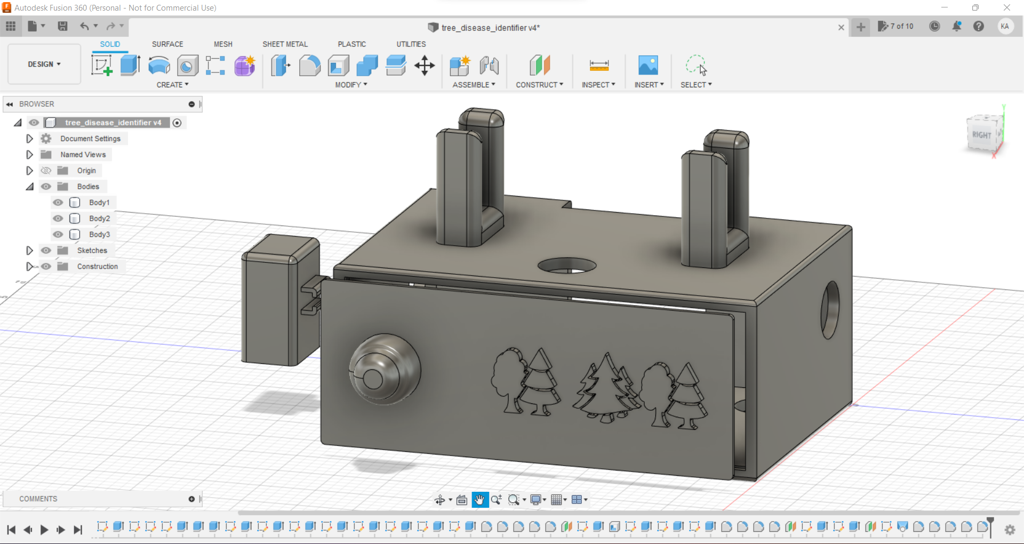Choose the Fillet tool in Modify
Image resolution: width=1024 pixels, height=544 pixels.
point(310,66)
